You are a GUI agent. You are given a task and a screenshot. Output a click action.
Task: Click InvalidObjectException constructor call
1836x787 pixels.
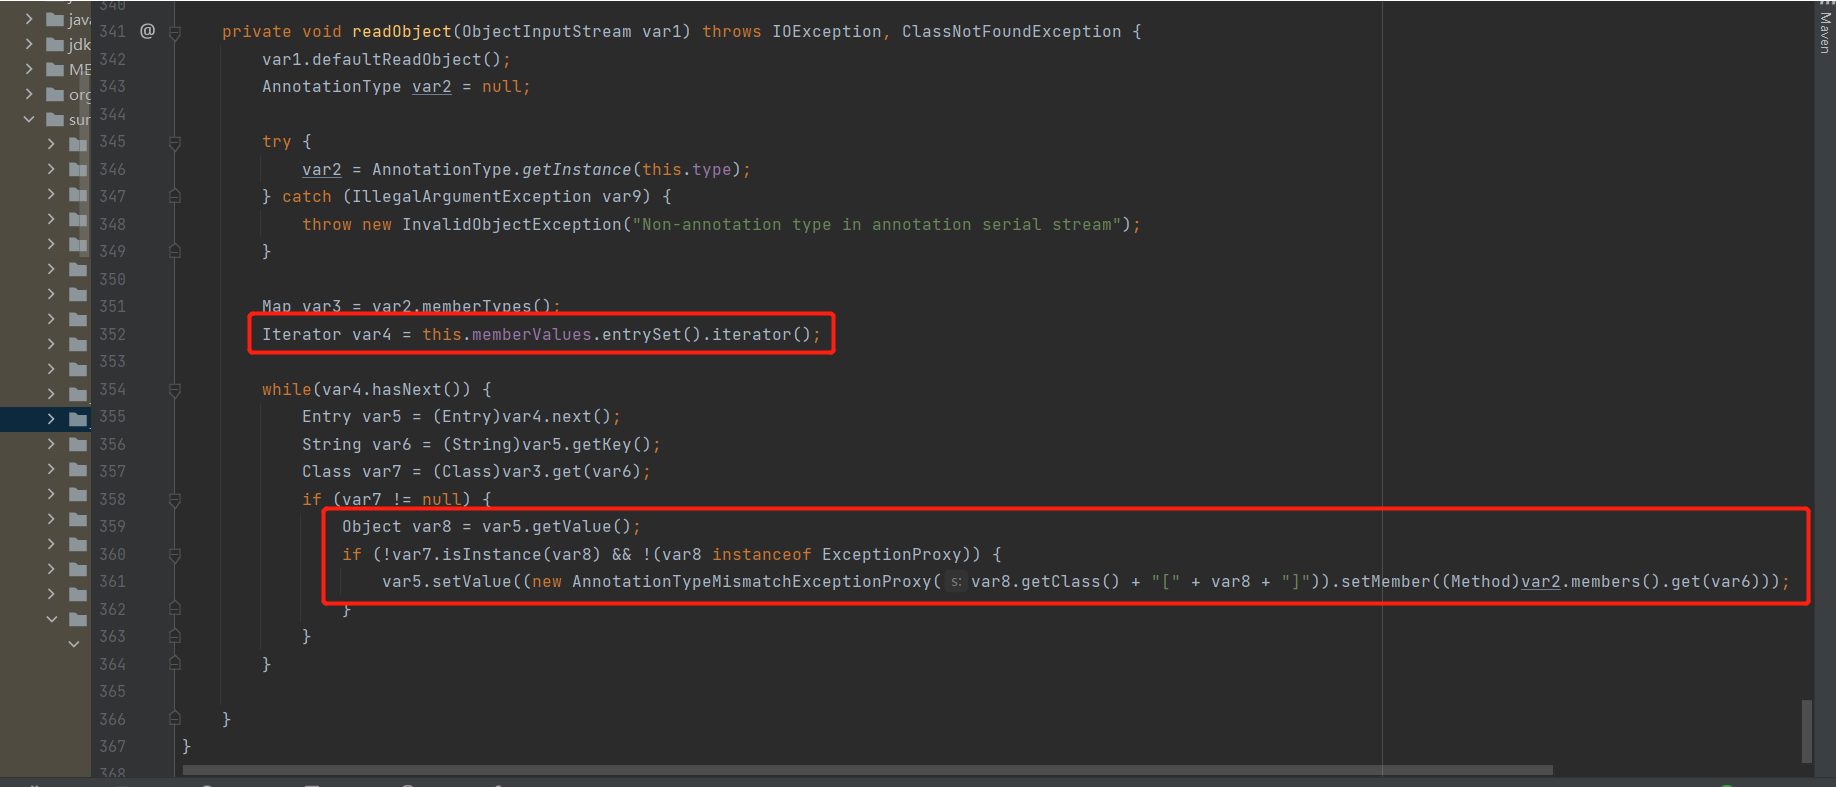(512, 224)
